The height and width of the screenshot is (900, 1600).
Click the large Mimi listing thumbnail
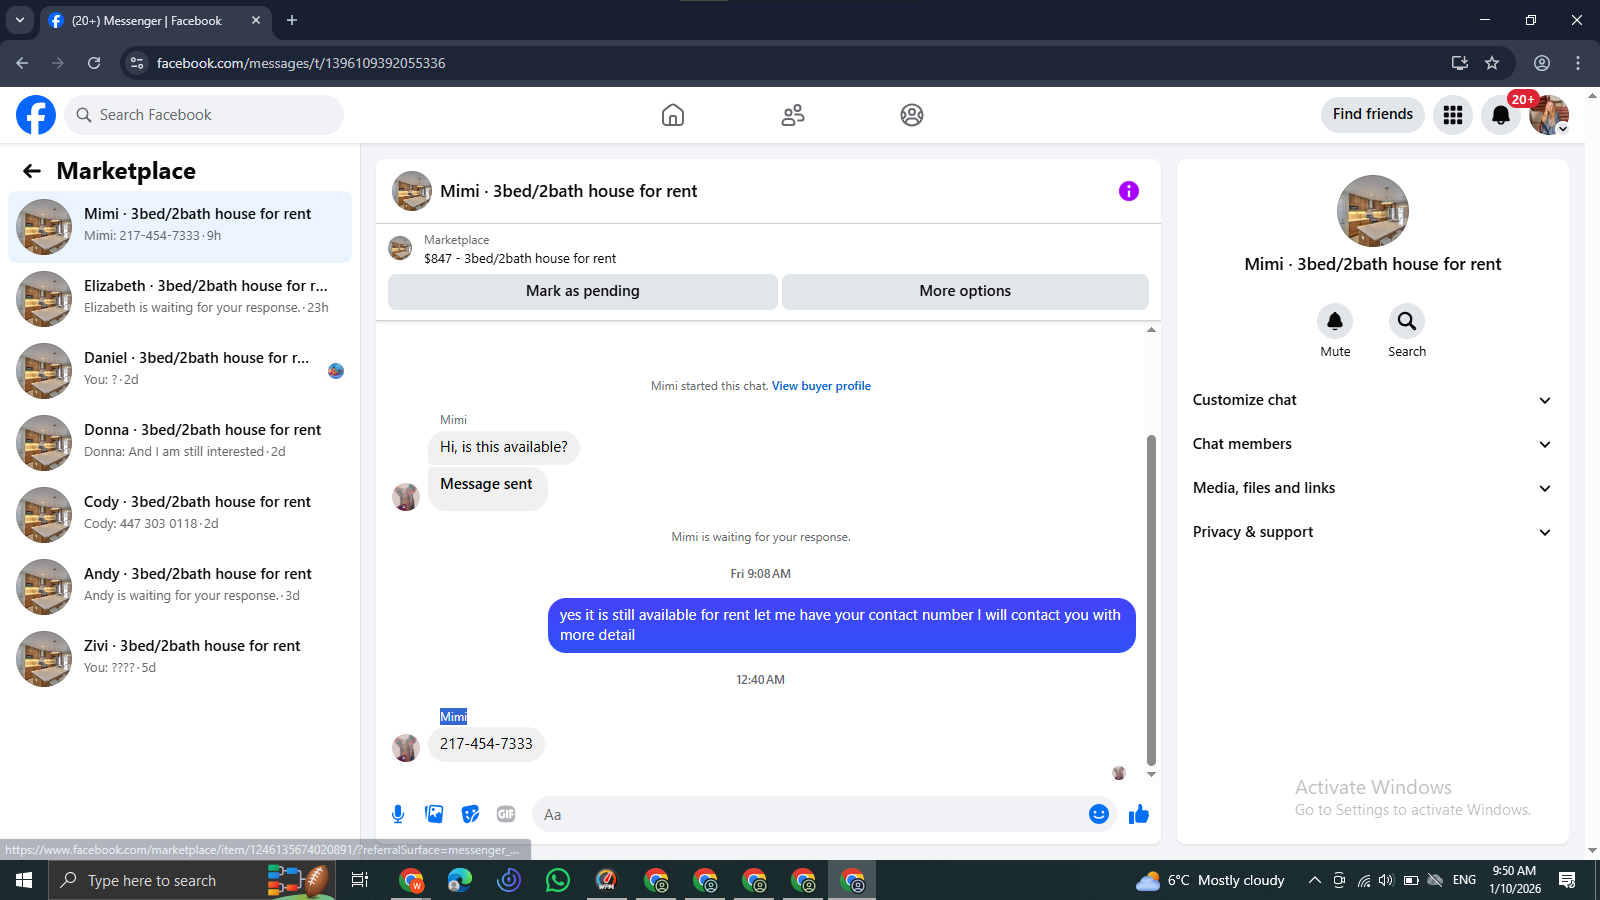(x=1372, y=211)
